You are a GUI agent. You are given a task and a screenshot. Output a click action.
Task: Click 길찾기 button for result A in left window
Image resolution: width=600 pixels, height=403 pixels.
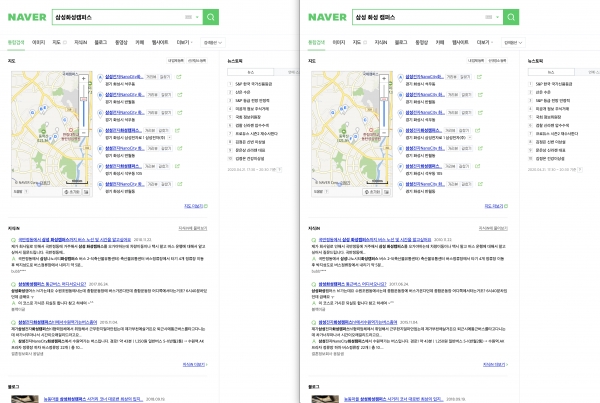[165, 77]
